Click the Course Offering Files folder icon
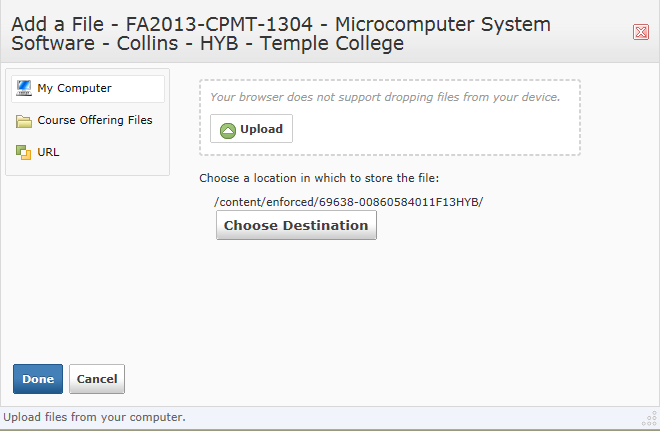This screenshot has height=431, width=660. coord(24,121)
